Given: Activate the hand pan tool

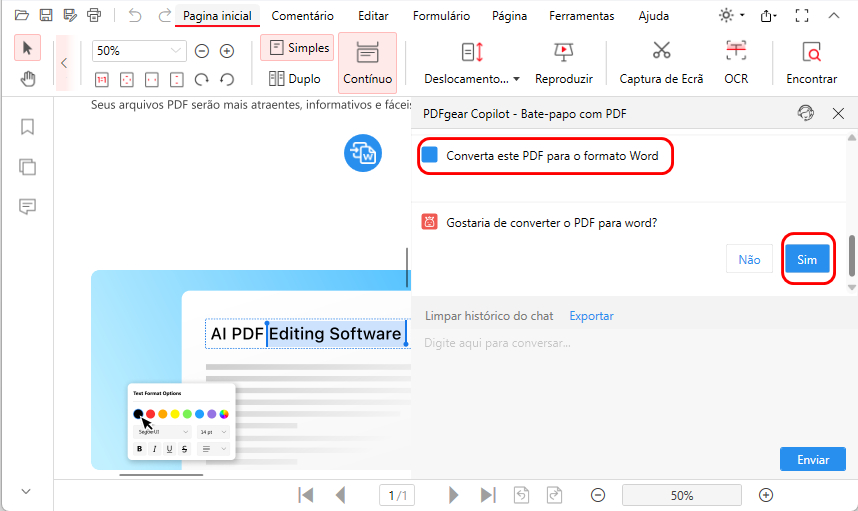Looking at the screenshot, I should (x=27, y=79).
